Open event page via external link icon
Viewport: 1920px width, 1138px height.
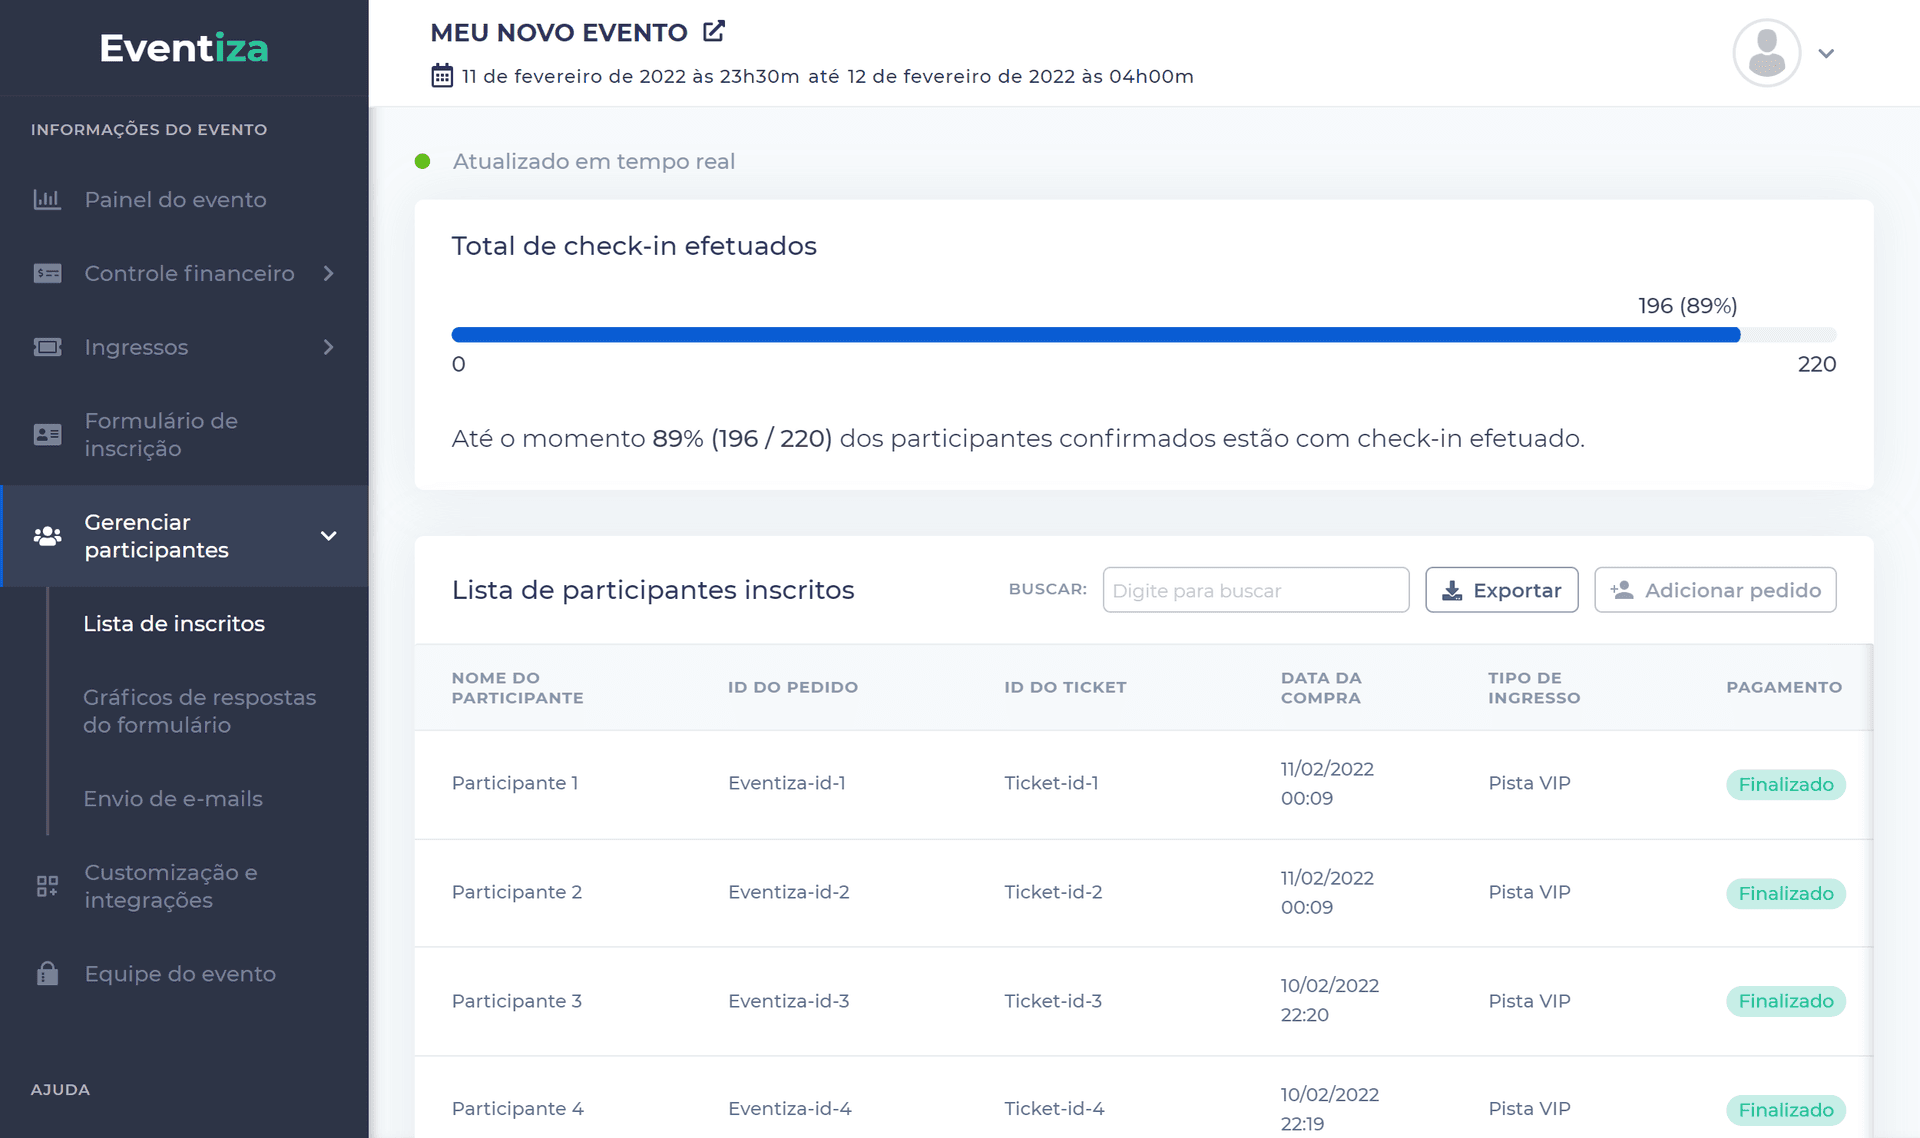pyautogui.click(x=714, y=32)
